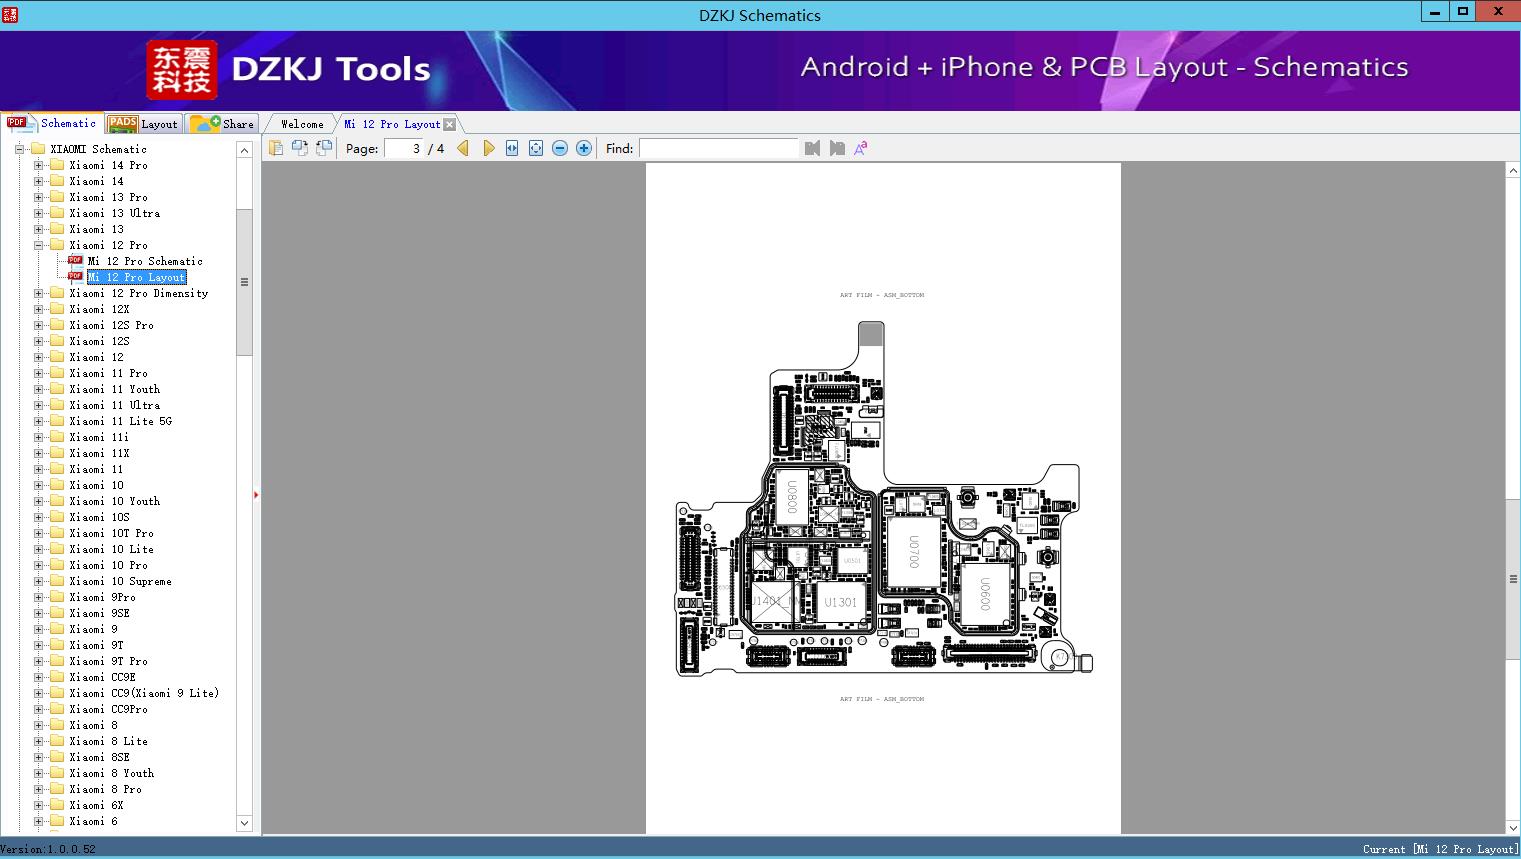Click the fit page icon
The width and height of the screenshot is (1521, 859).
[x=536, y=148]
